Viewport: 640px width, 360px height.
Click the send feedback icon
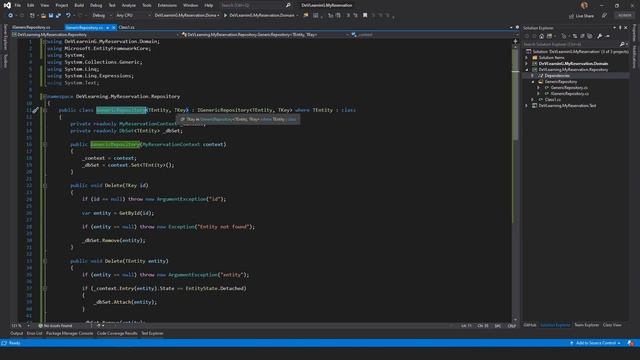(604, 16)
